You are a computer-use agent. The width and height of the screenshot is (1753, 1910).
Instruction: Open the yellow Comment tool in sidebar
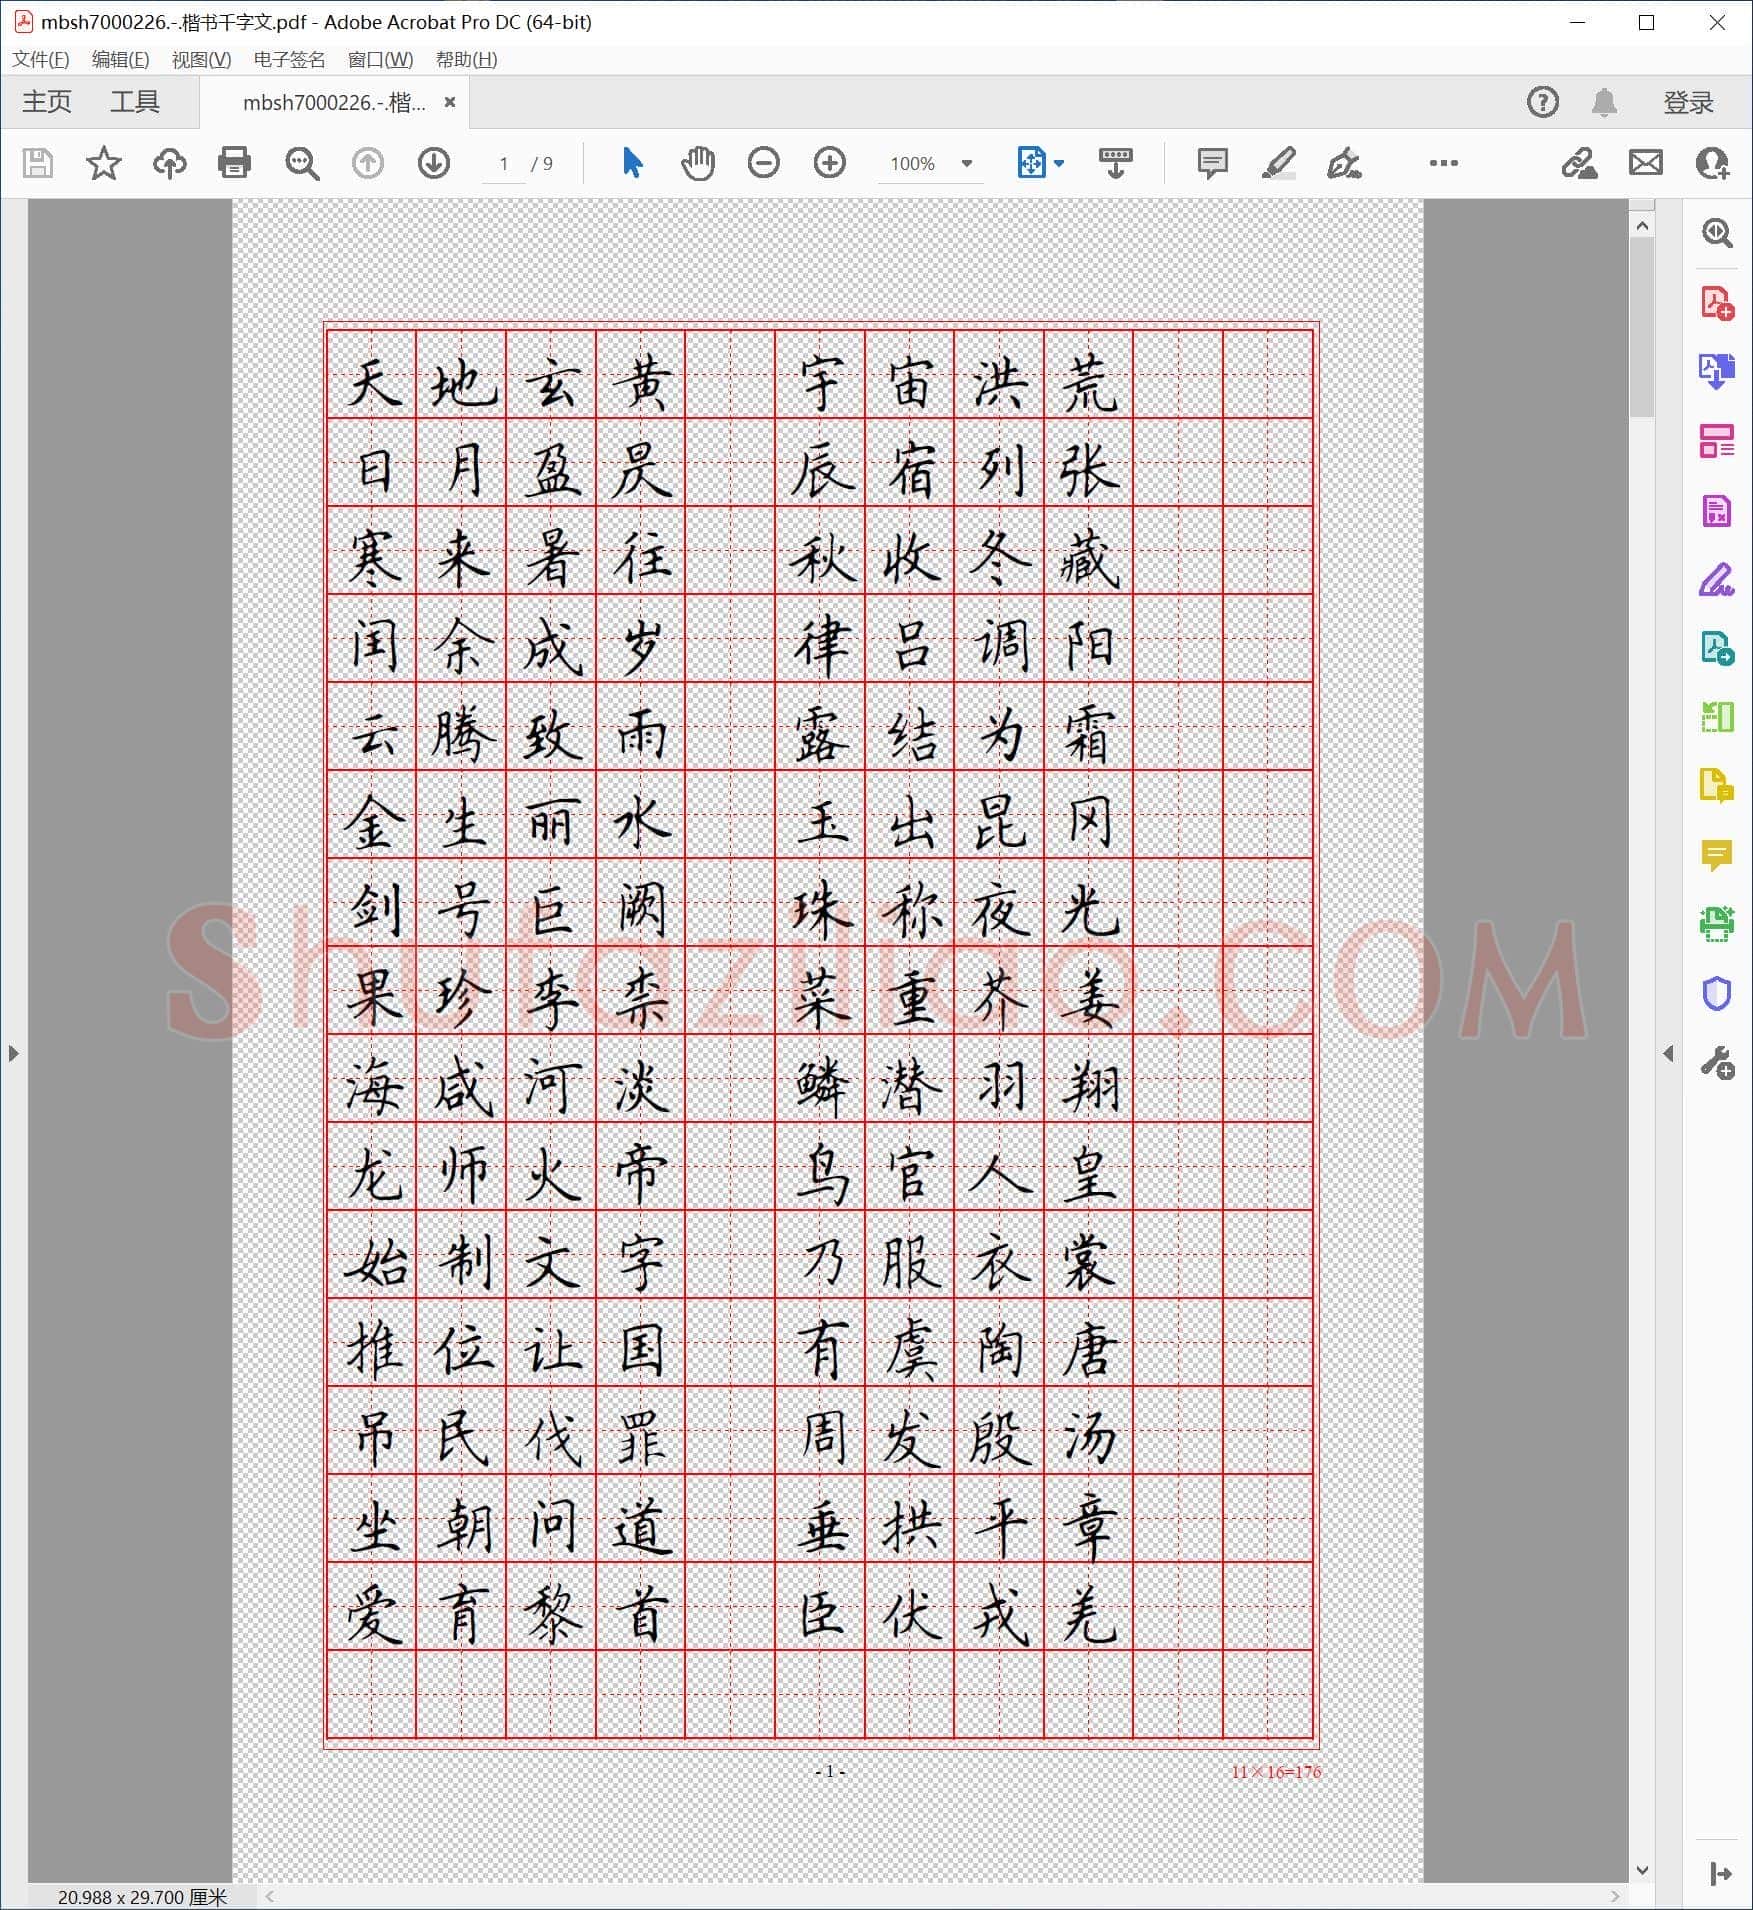(x=1717, y=855)
